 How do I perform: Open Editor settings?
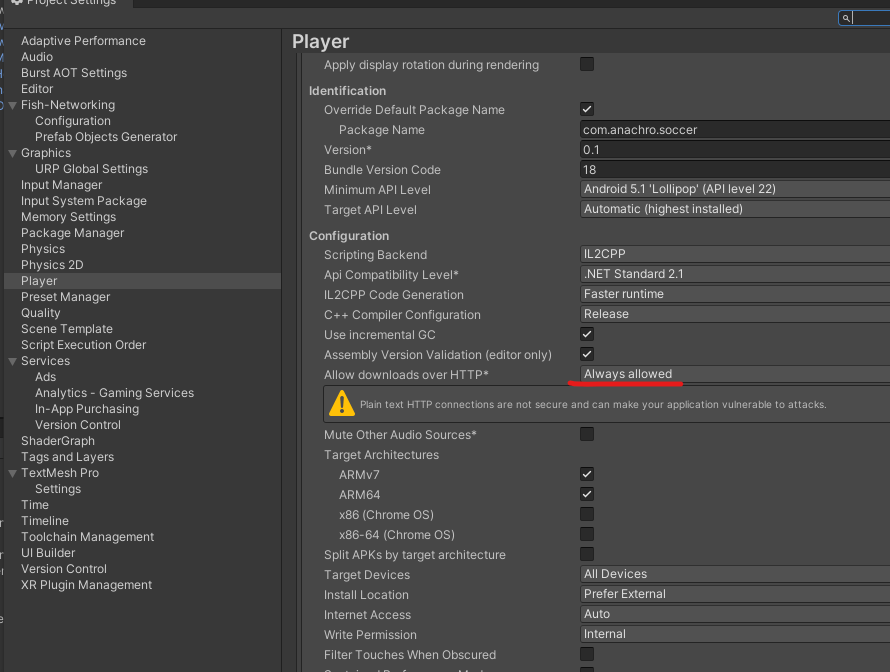(37, 89)
